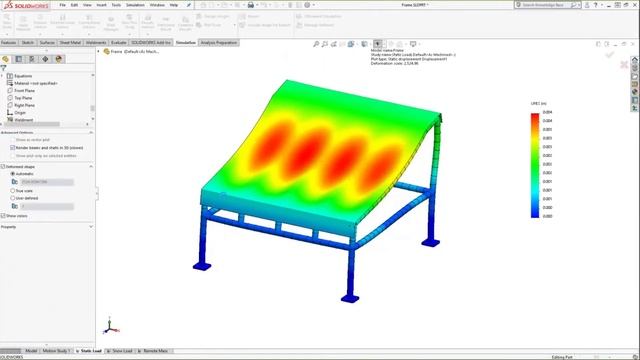The image size is (640, 360).
Task: Open the View Orientation cube icon
Action: 351,44
